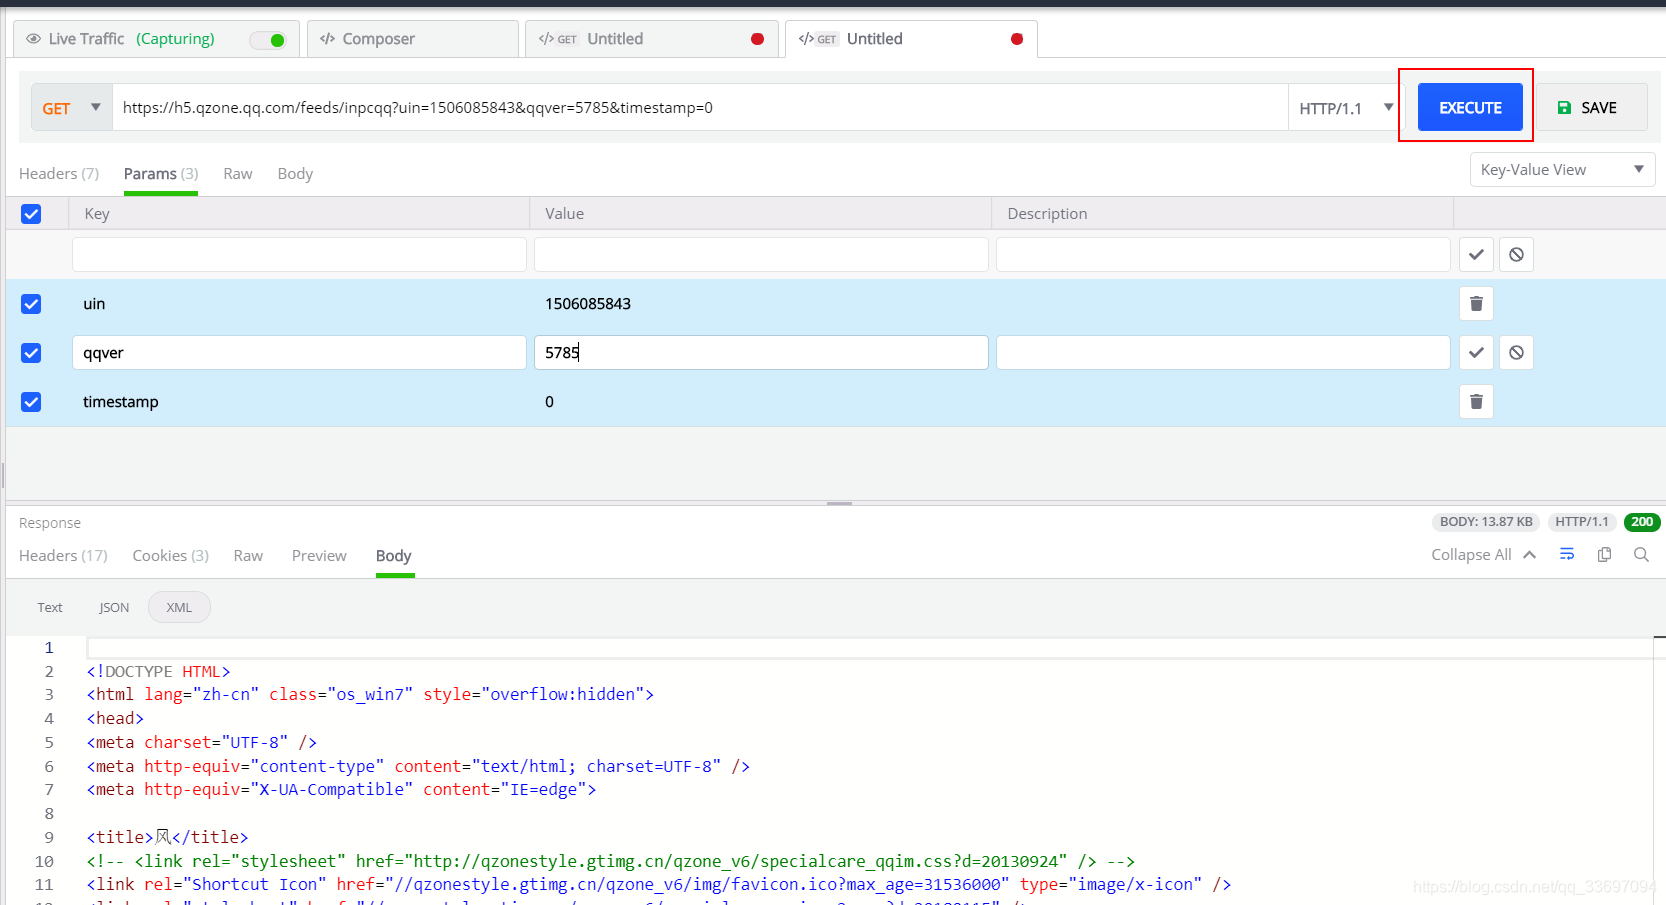1666x905 pixels.
Task: Click the panel splitter handle
Action: 839,503
